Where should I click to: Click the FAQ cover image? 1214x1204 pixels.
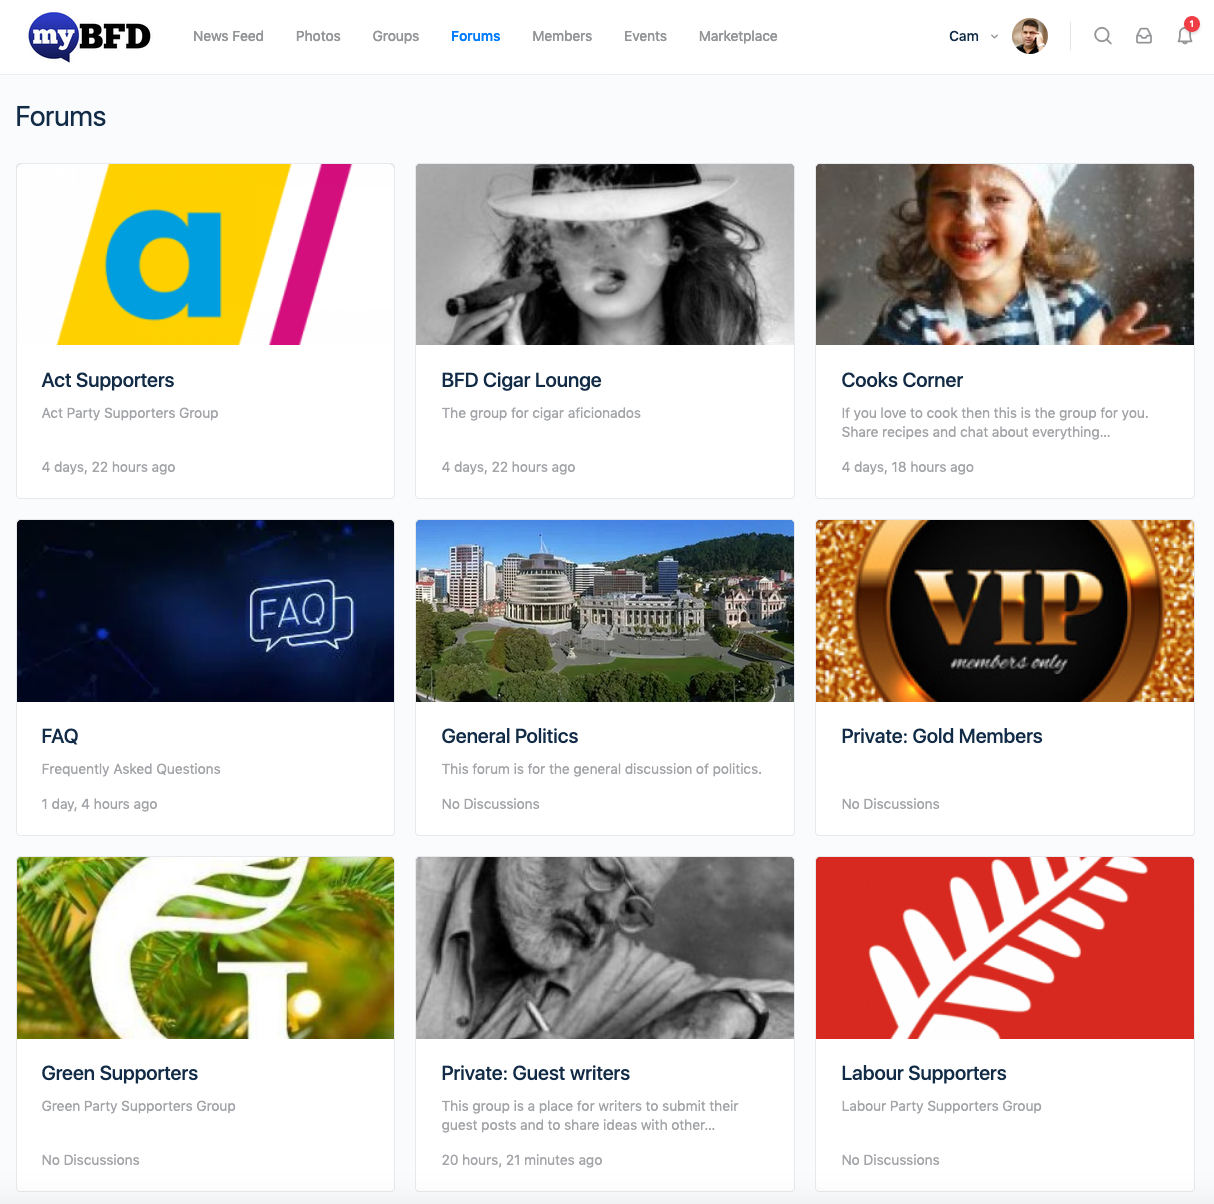click(205, 611)
